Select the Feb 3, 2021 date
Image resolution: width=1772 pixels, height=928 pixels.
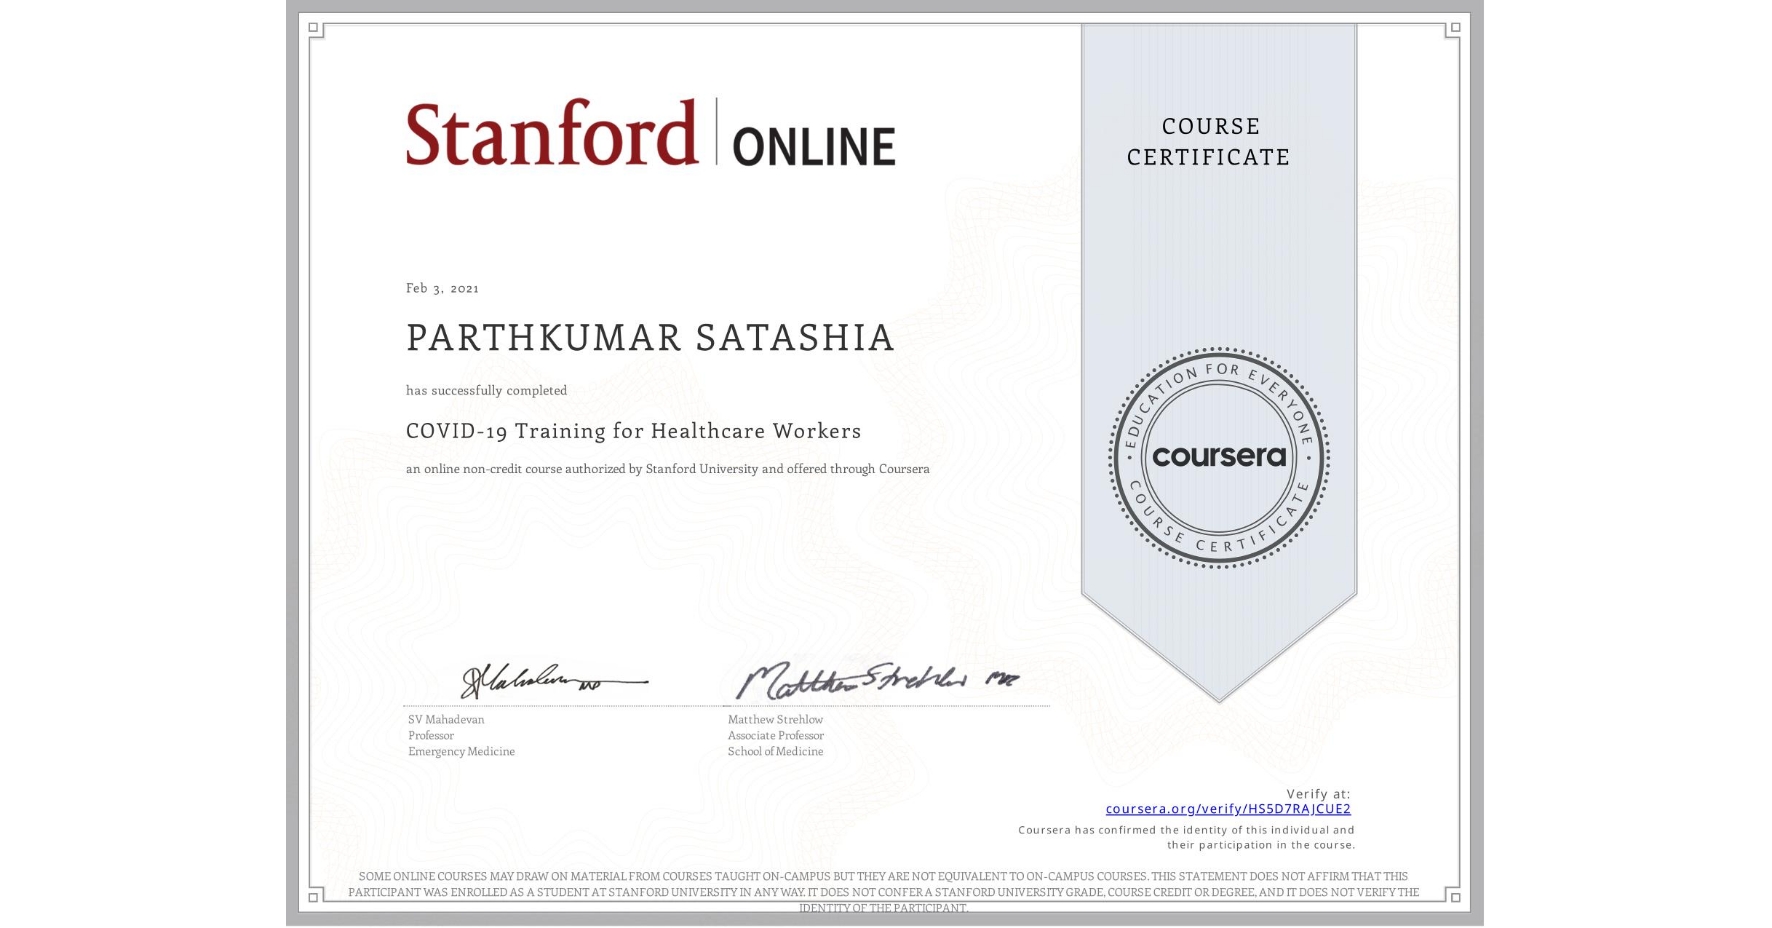click(x=441, y=287)
